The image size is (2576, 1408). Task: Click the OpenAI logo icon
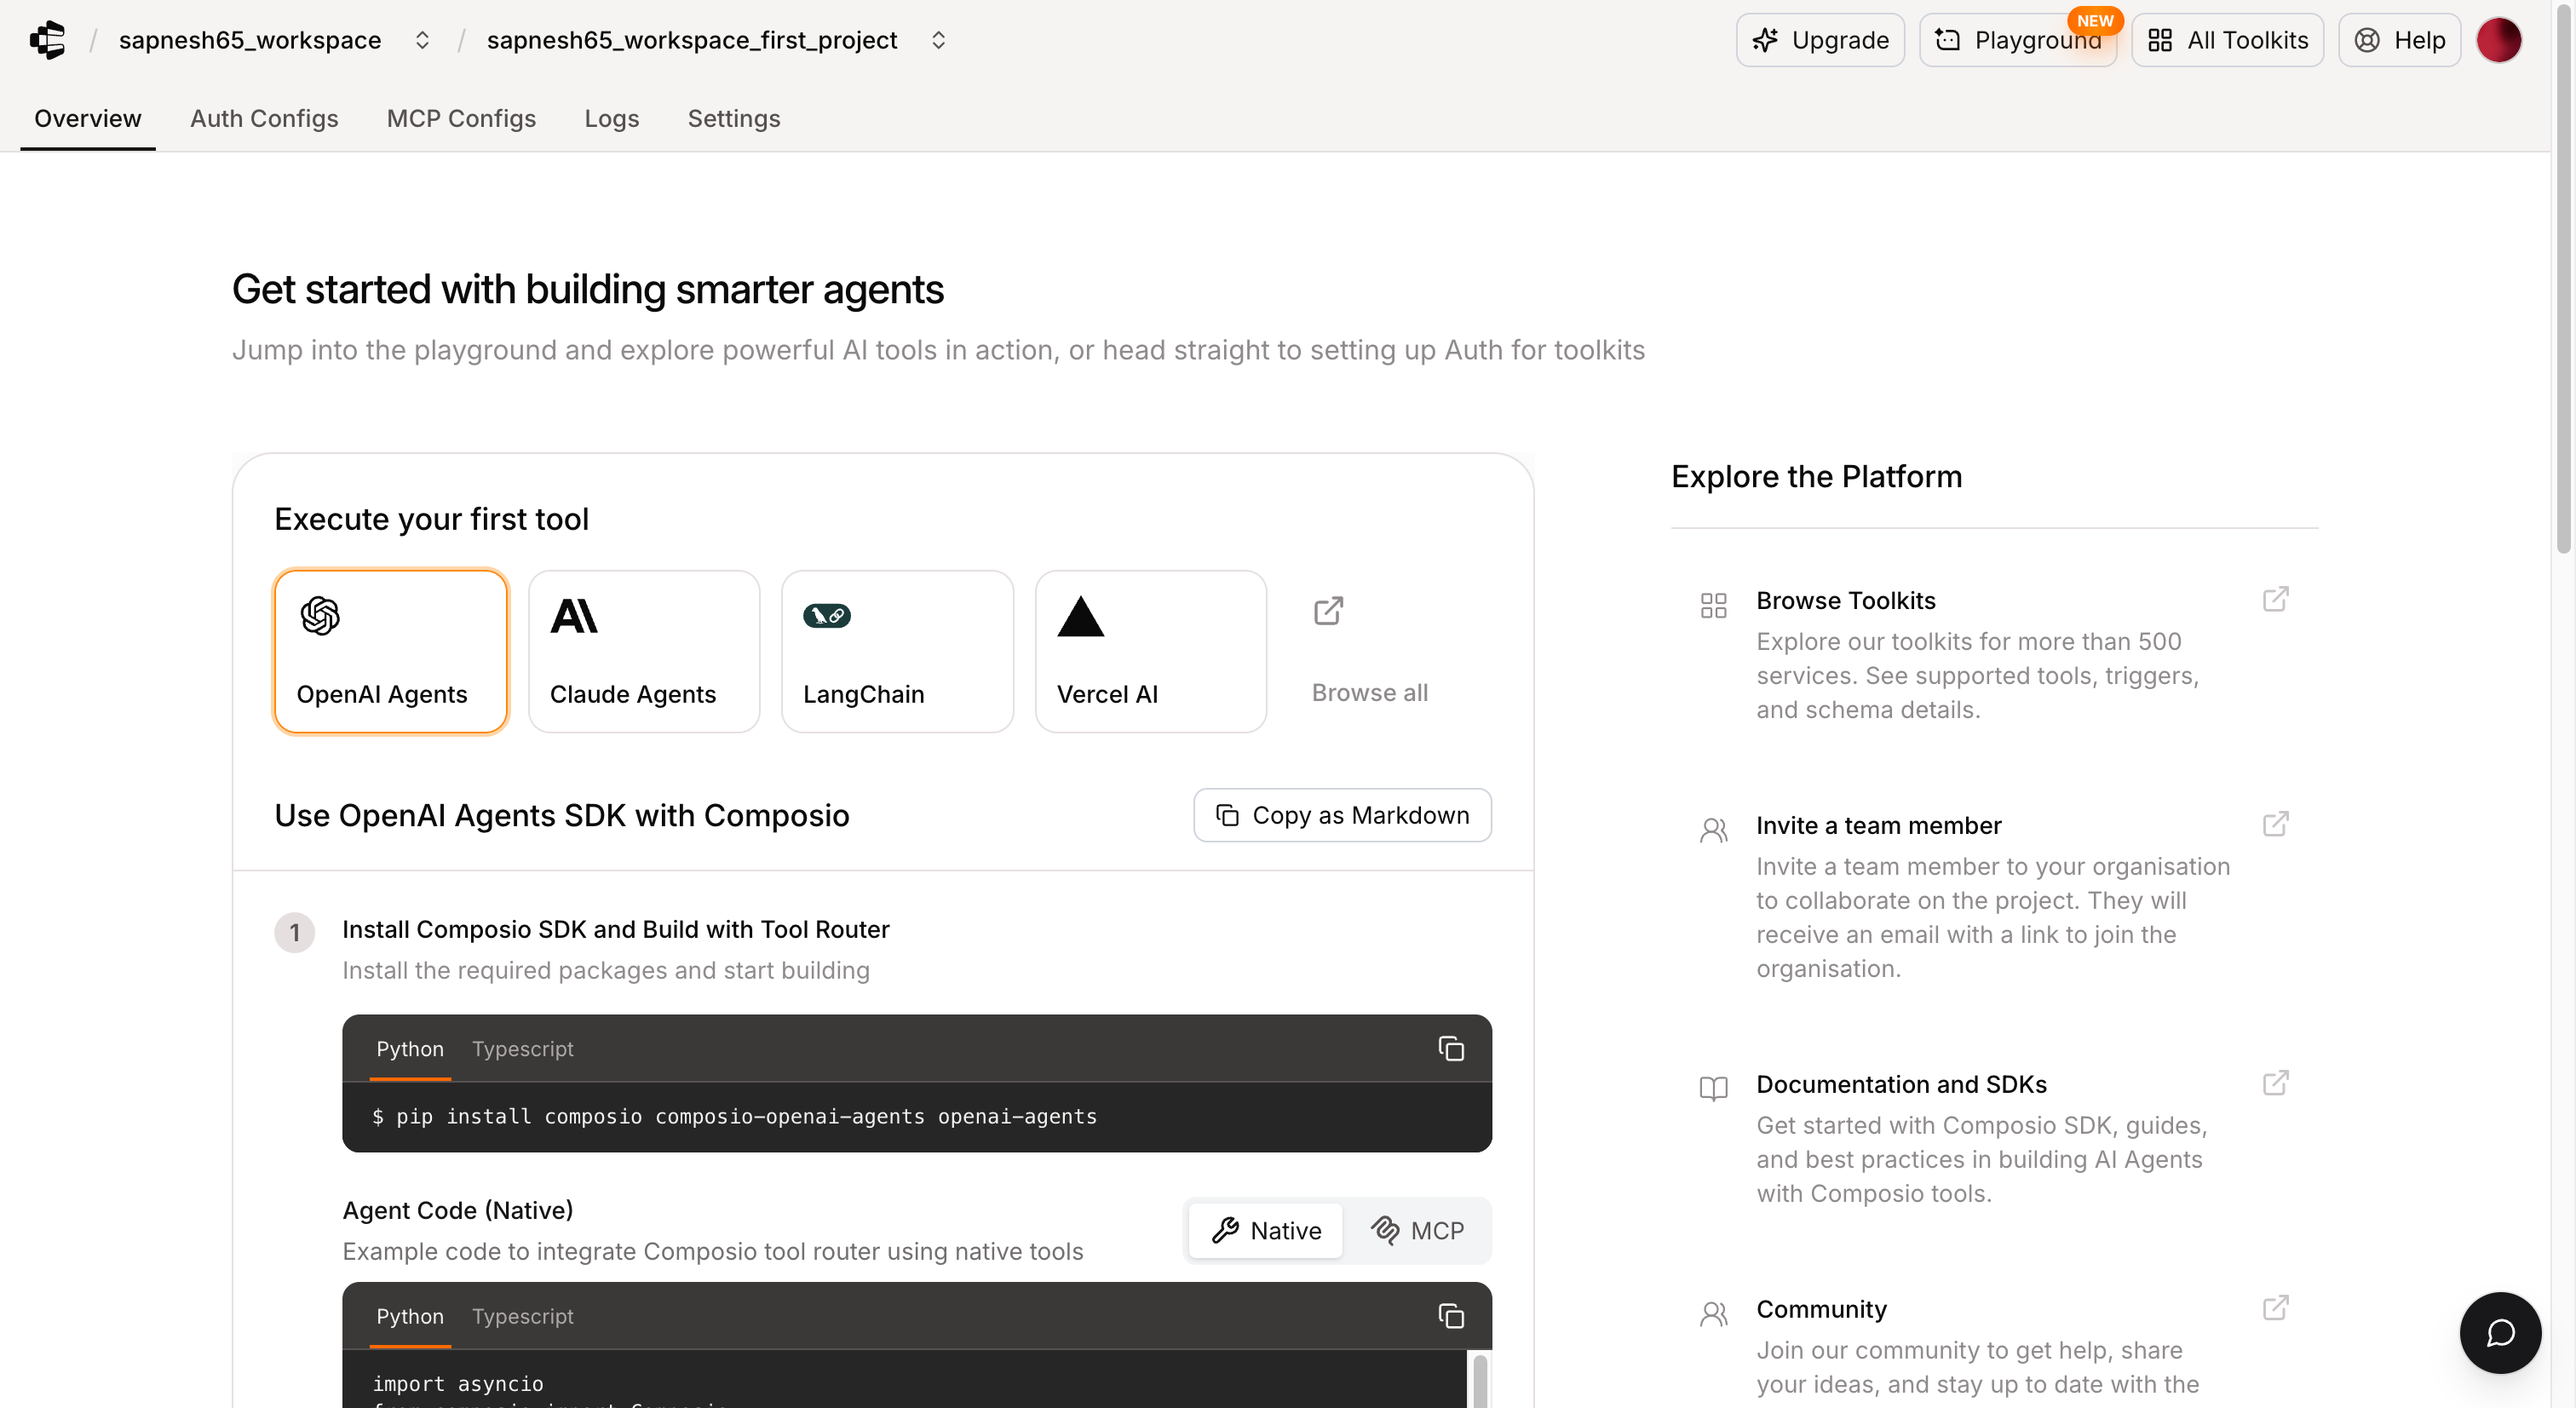(x=320, y=615)
